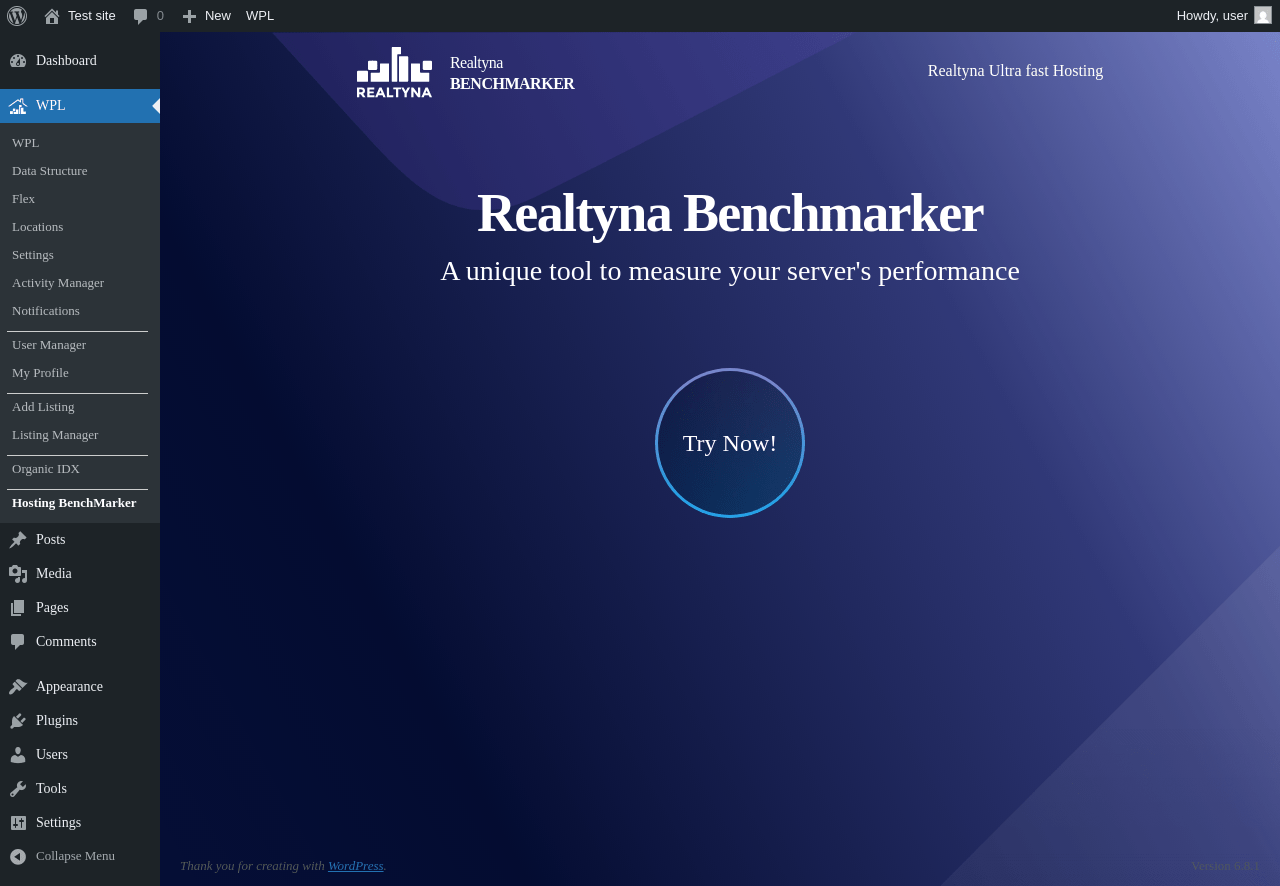Viewport: 1280px width, 886px height.
Task: Open the Users menu label
Action: click(x=52, y=755)
